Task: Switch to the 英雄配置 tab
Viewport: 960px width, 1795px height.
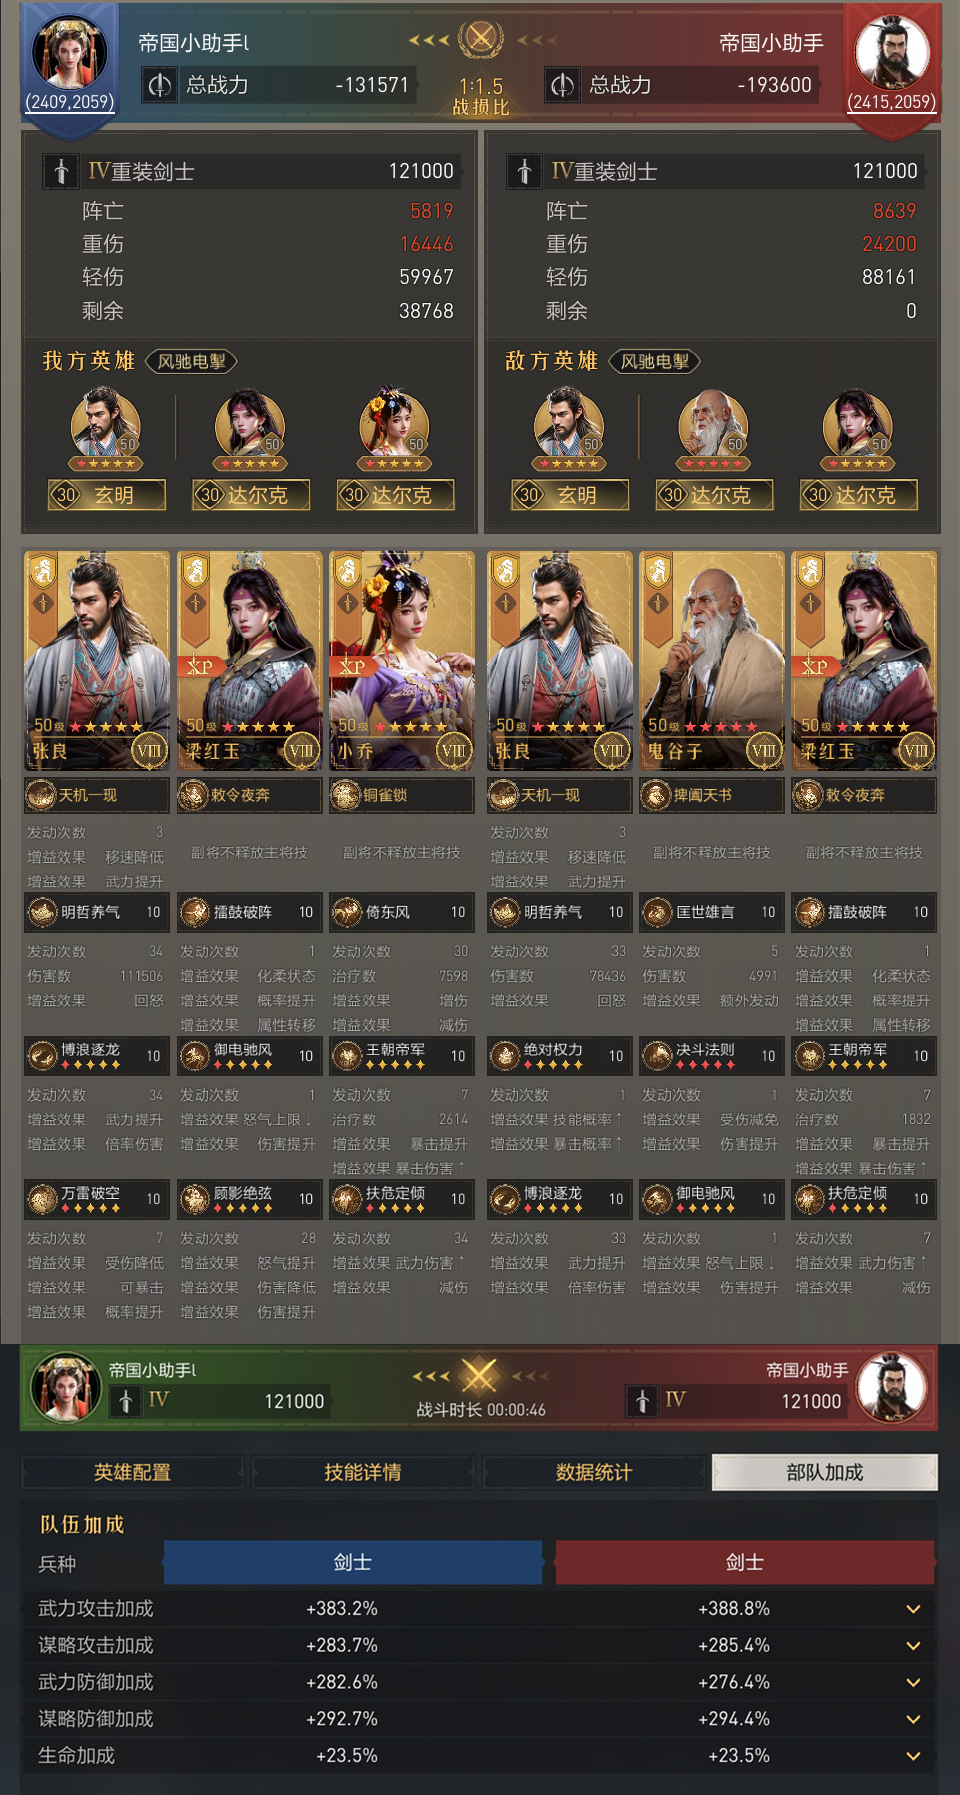Action: click(x=132, y=1472)
